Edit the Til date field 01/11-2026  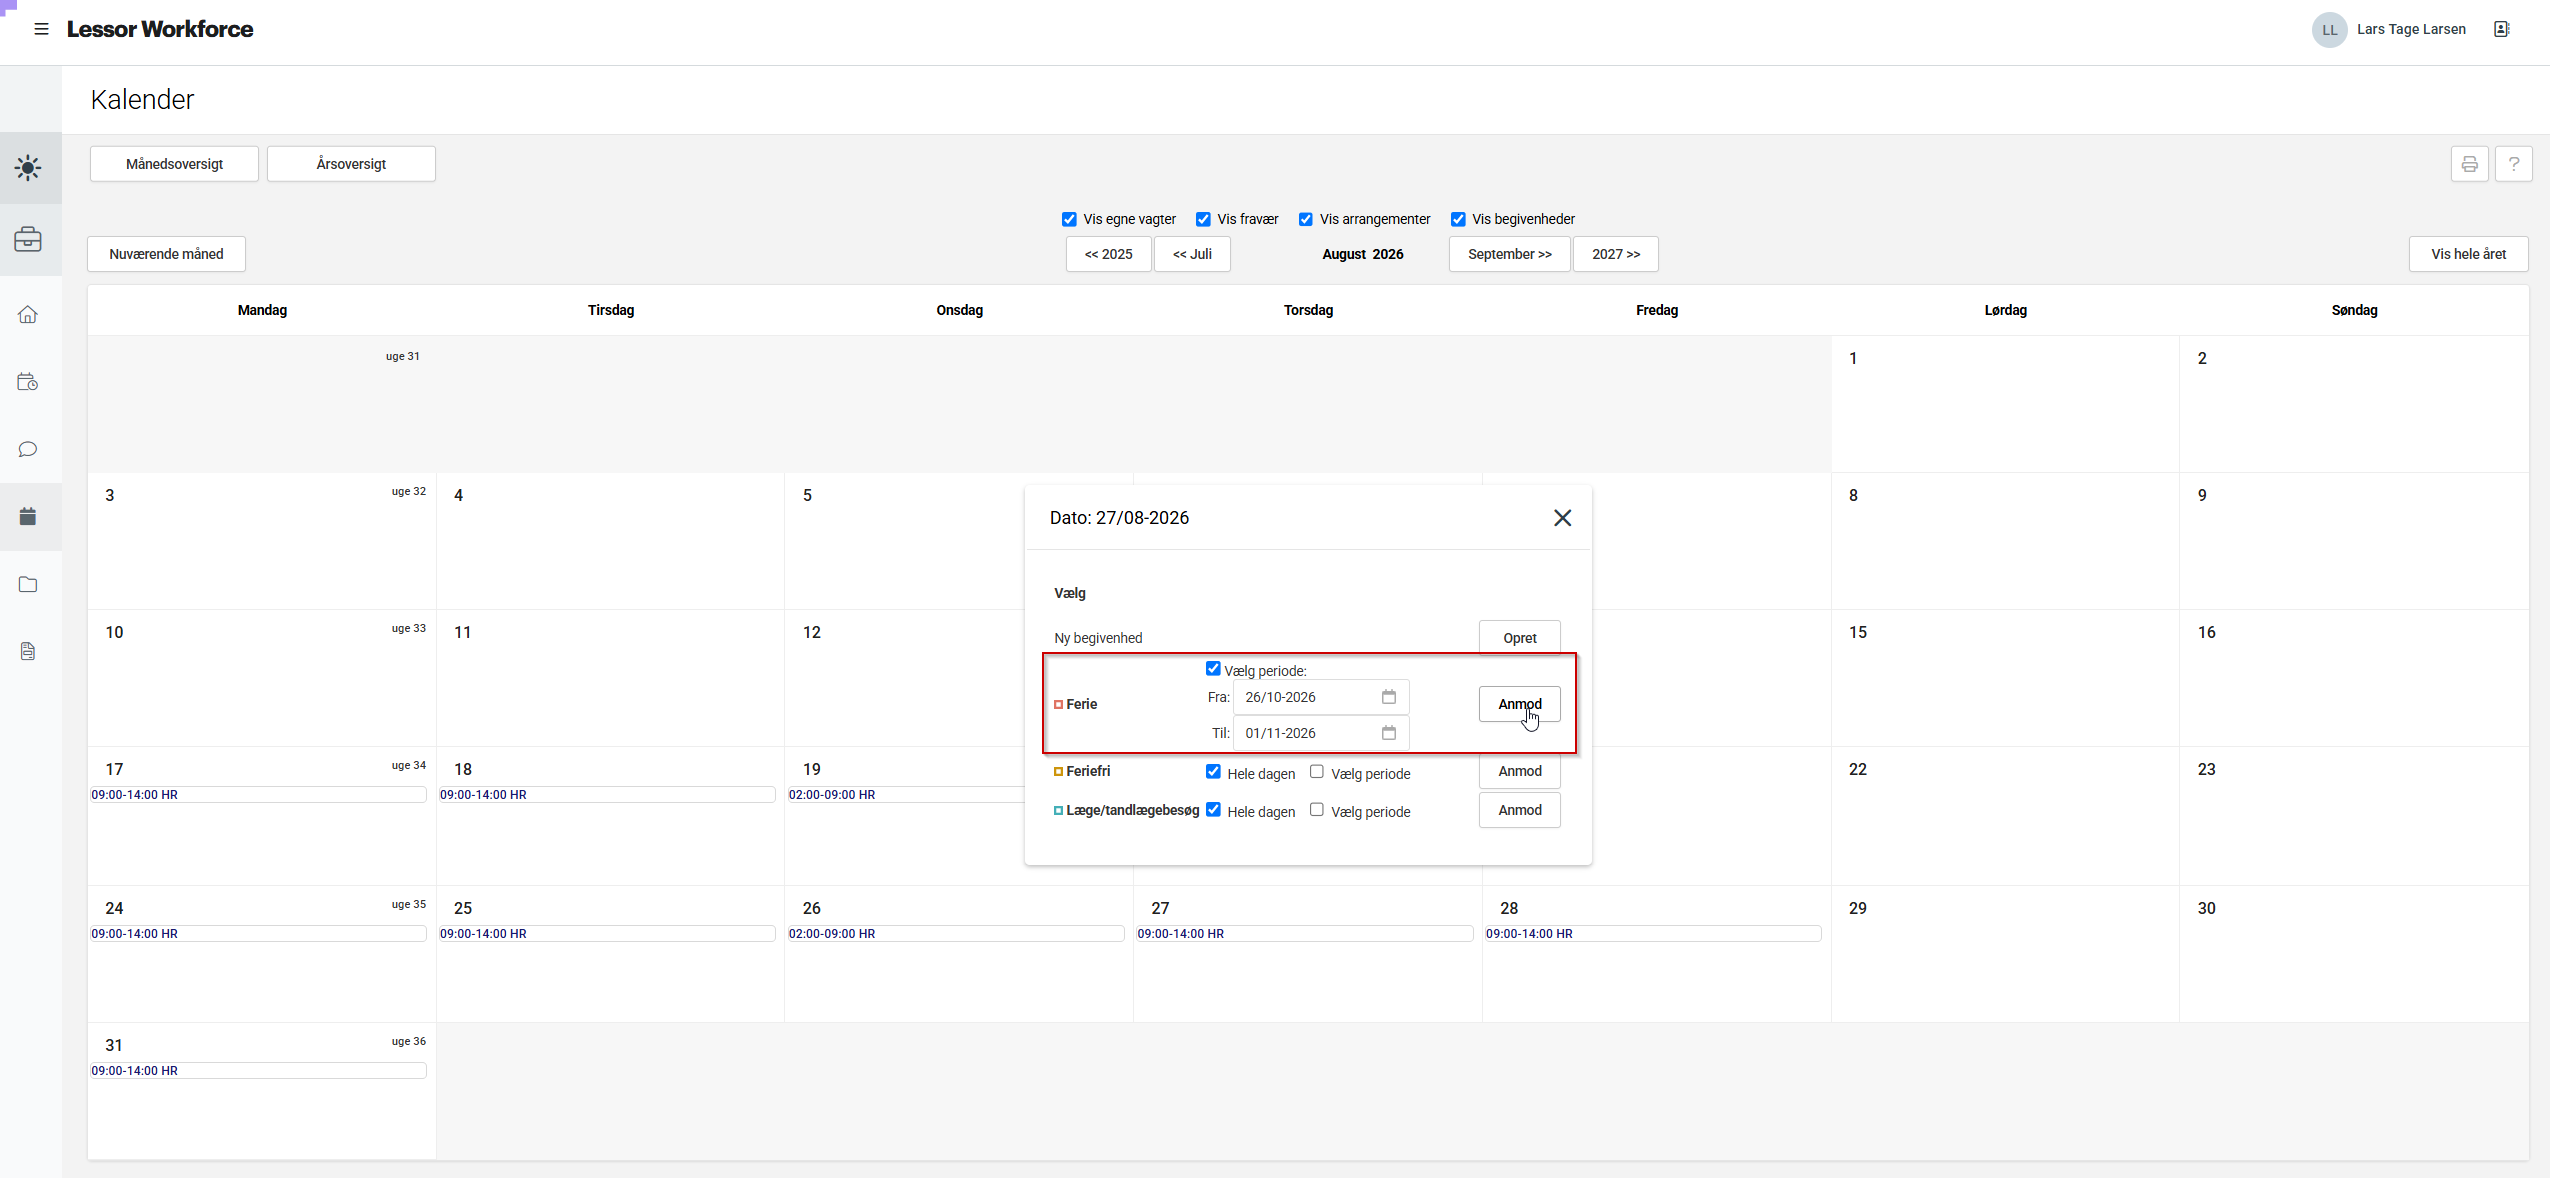point(1320,733)
